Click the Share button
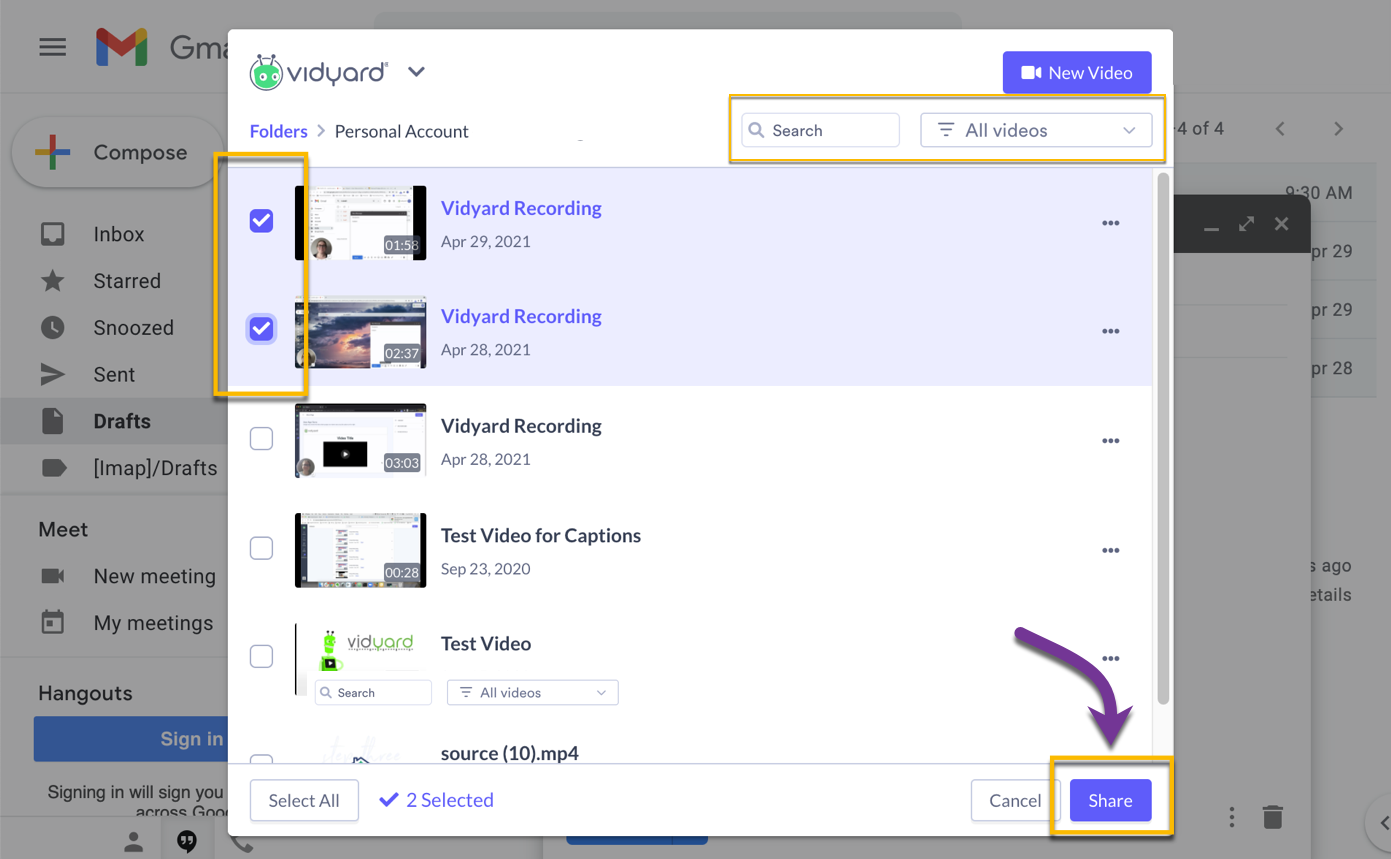This screenshot has height=859, width=1391. [1110, 800]
